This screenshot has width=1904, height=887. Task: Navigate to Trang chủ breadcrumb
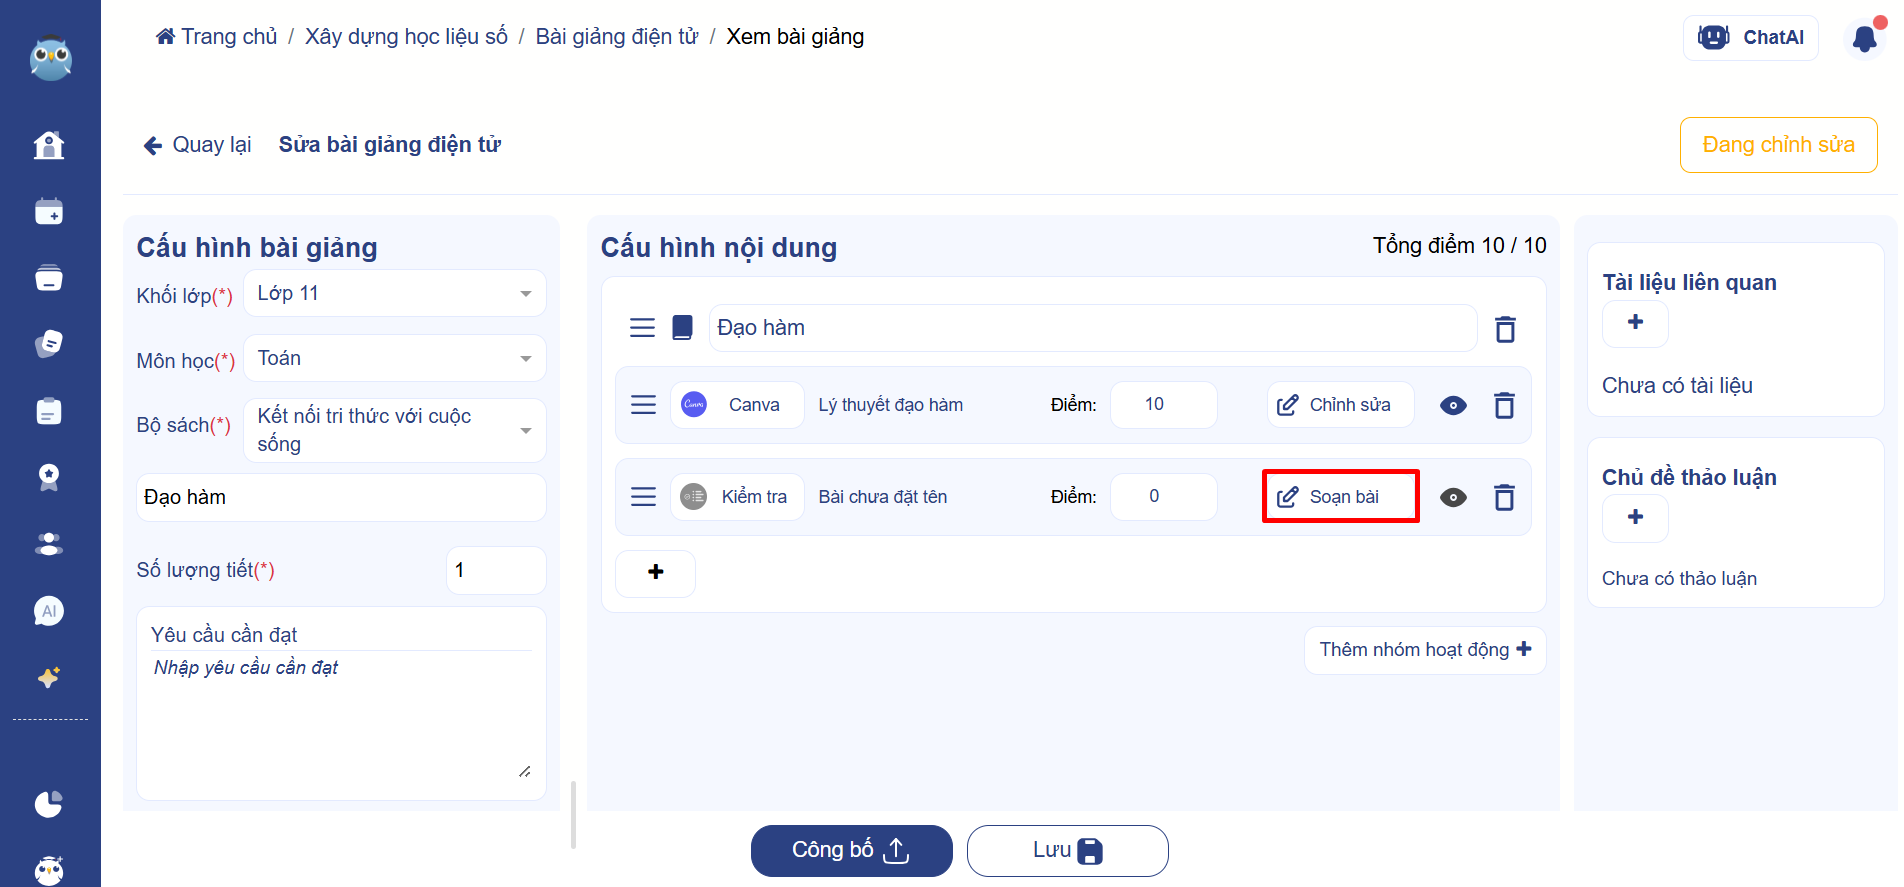pos(217,37)
